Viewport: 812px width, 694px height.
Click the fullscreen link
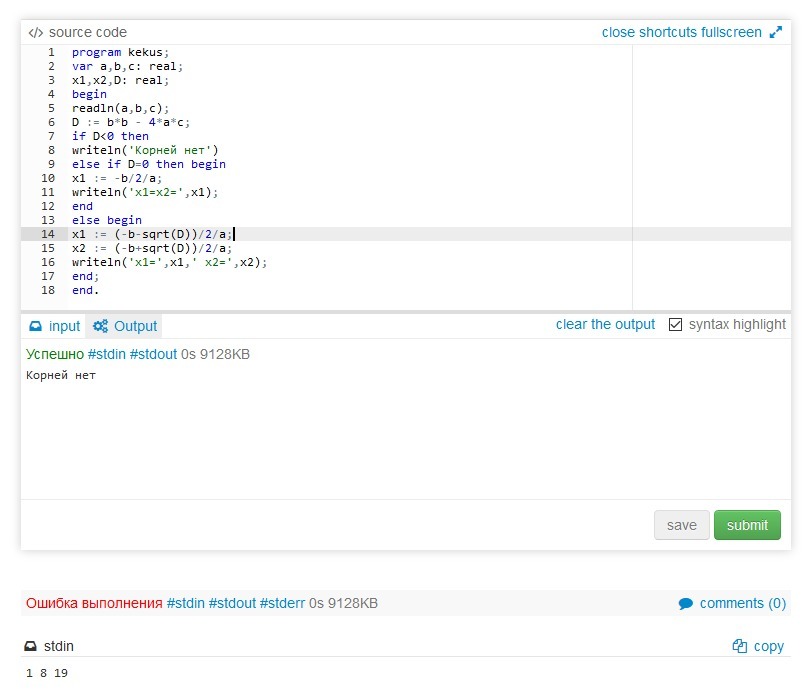[x=731, y=32]
